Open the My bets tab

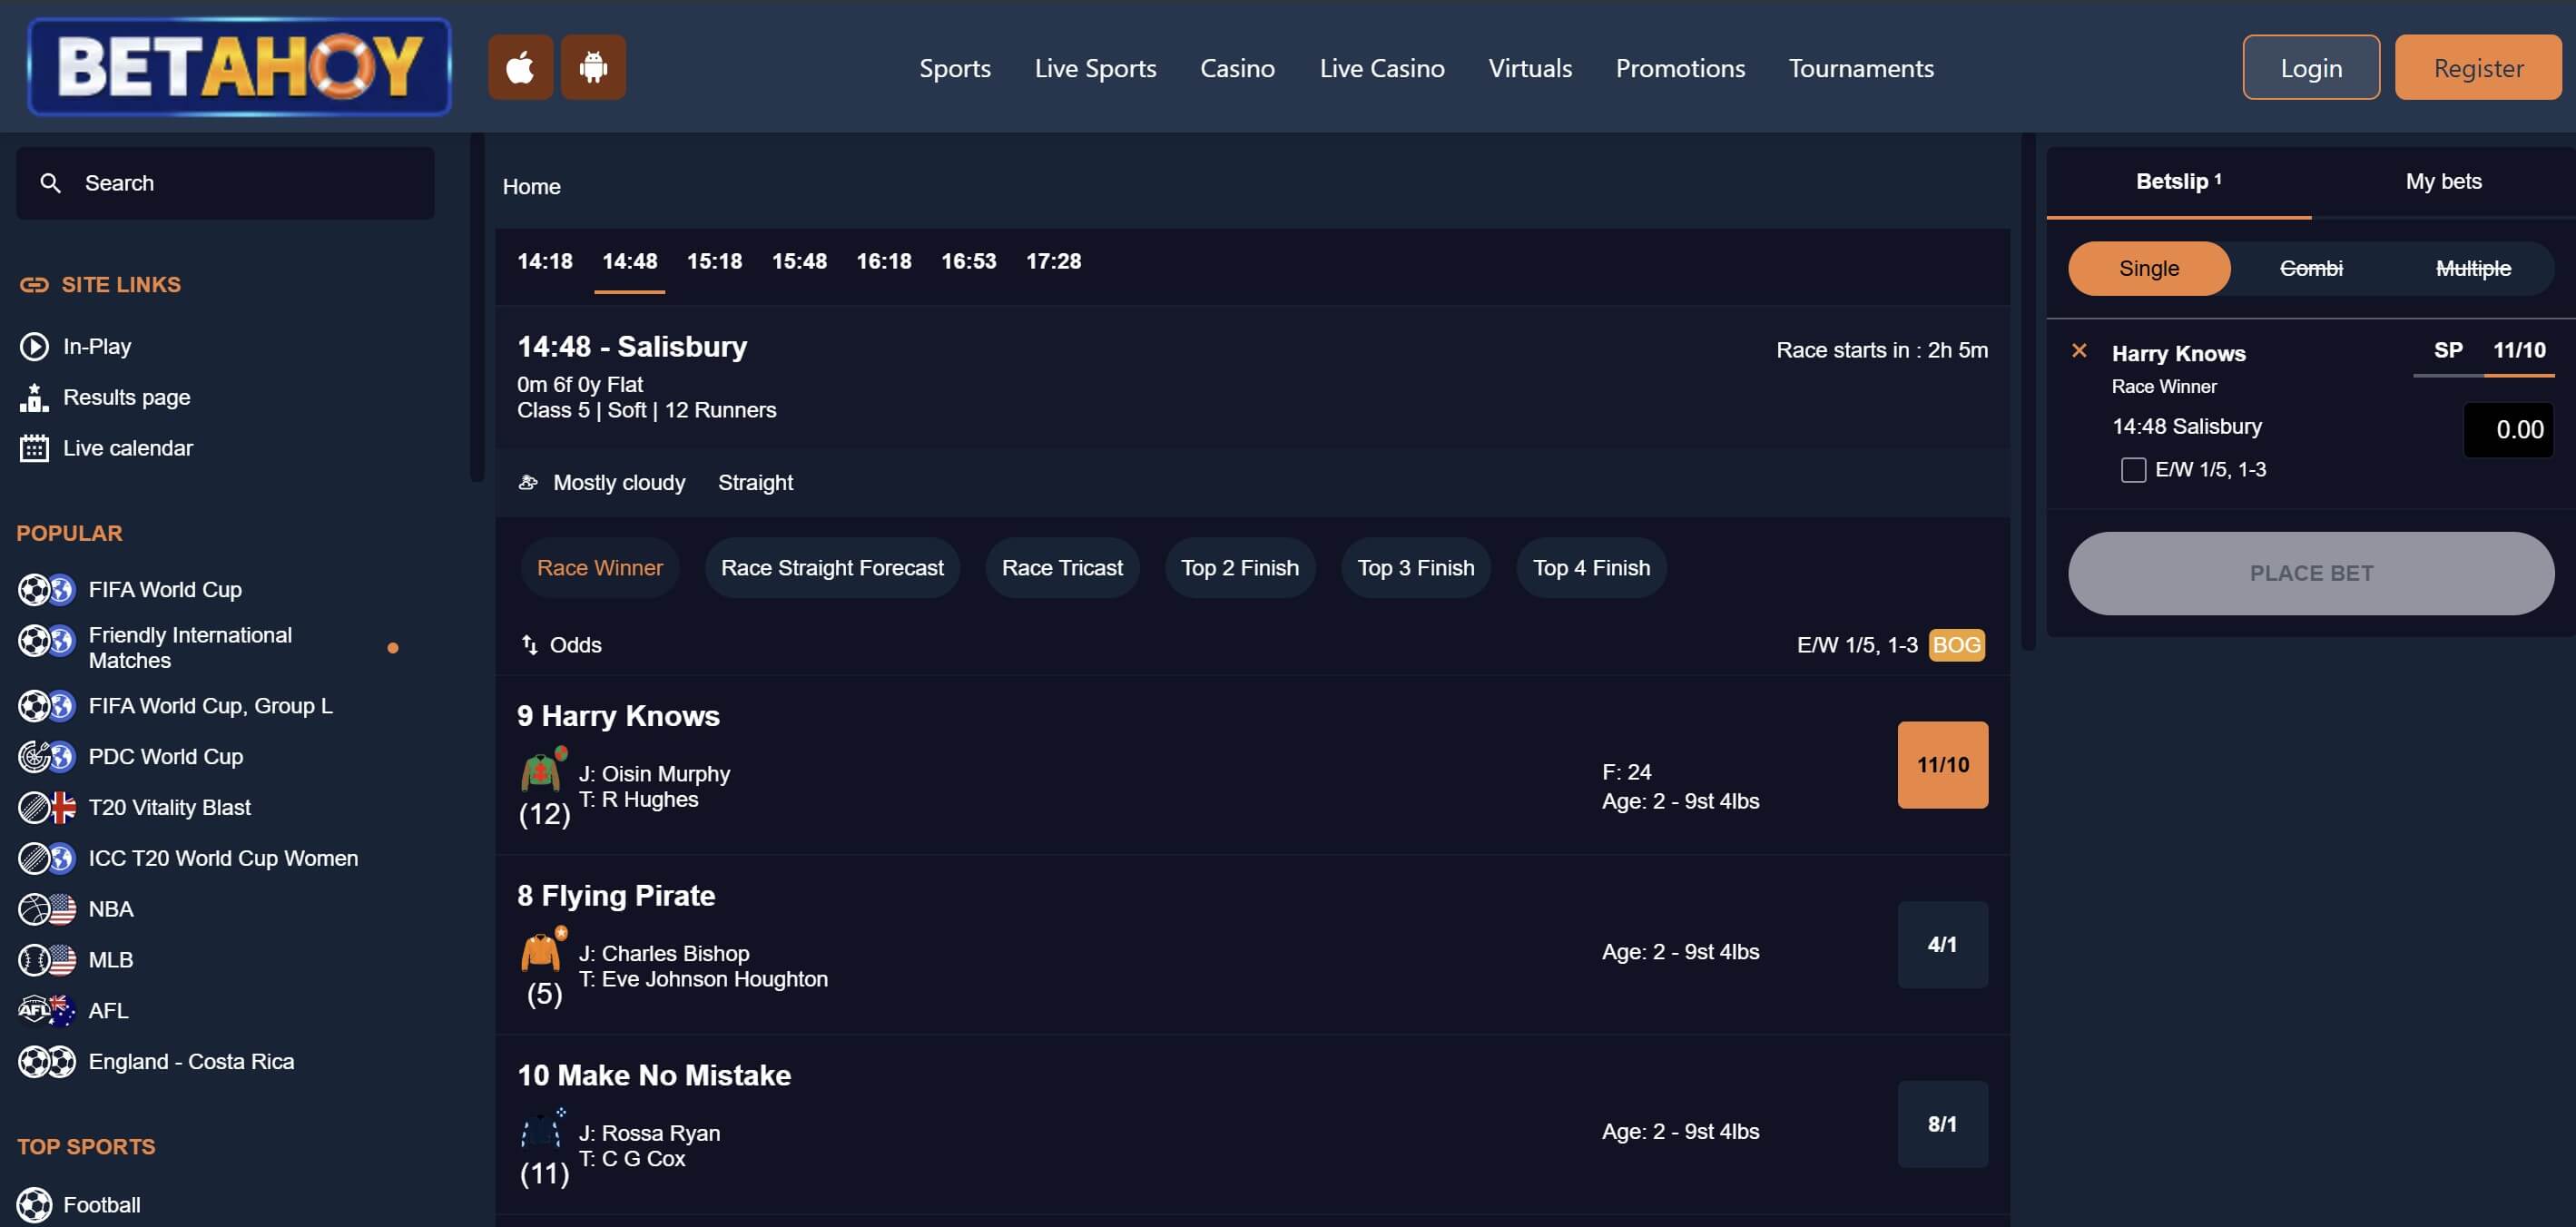(x=2443, y=182)
